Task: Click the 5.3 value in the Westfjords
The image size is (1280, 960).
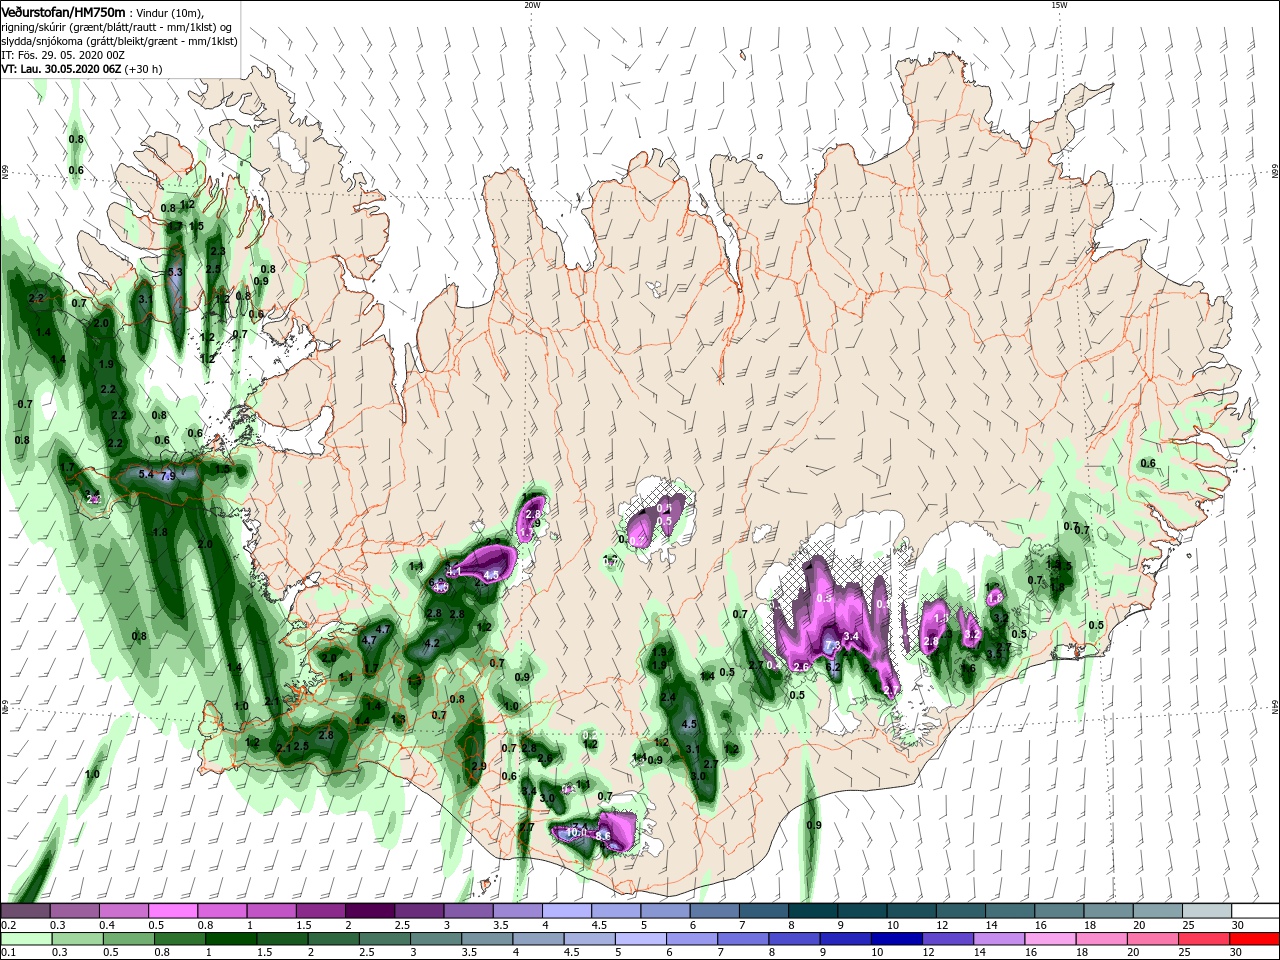Action: coord(176,272)
